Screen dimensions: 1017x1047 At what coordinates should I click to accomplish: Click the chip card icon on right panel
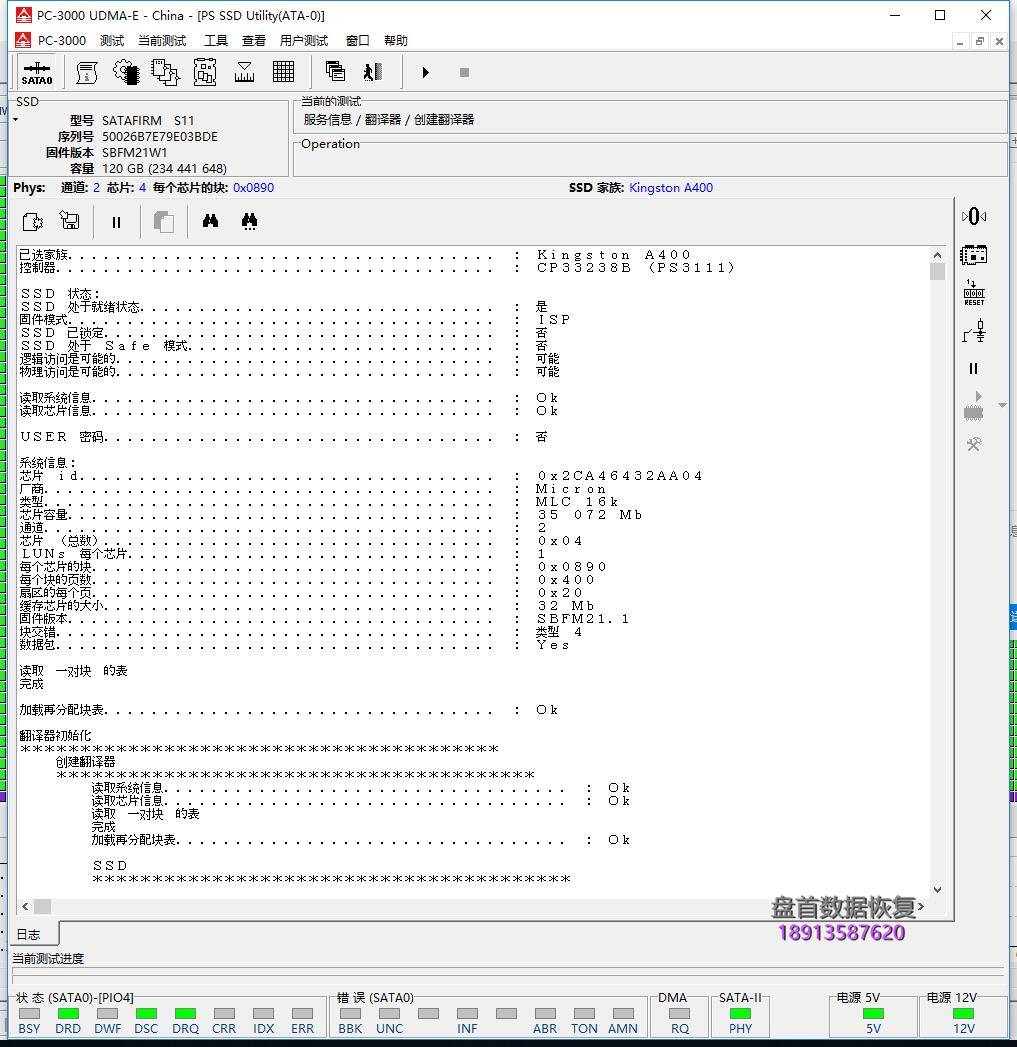click(x=973, y=255)
